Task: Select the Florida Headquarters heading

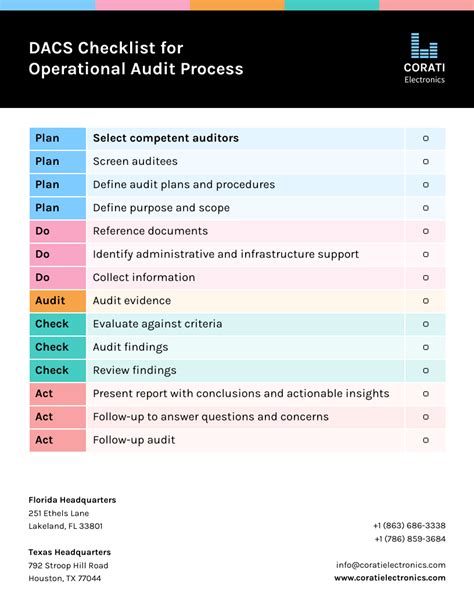Action: point(72,500)
